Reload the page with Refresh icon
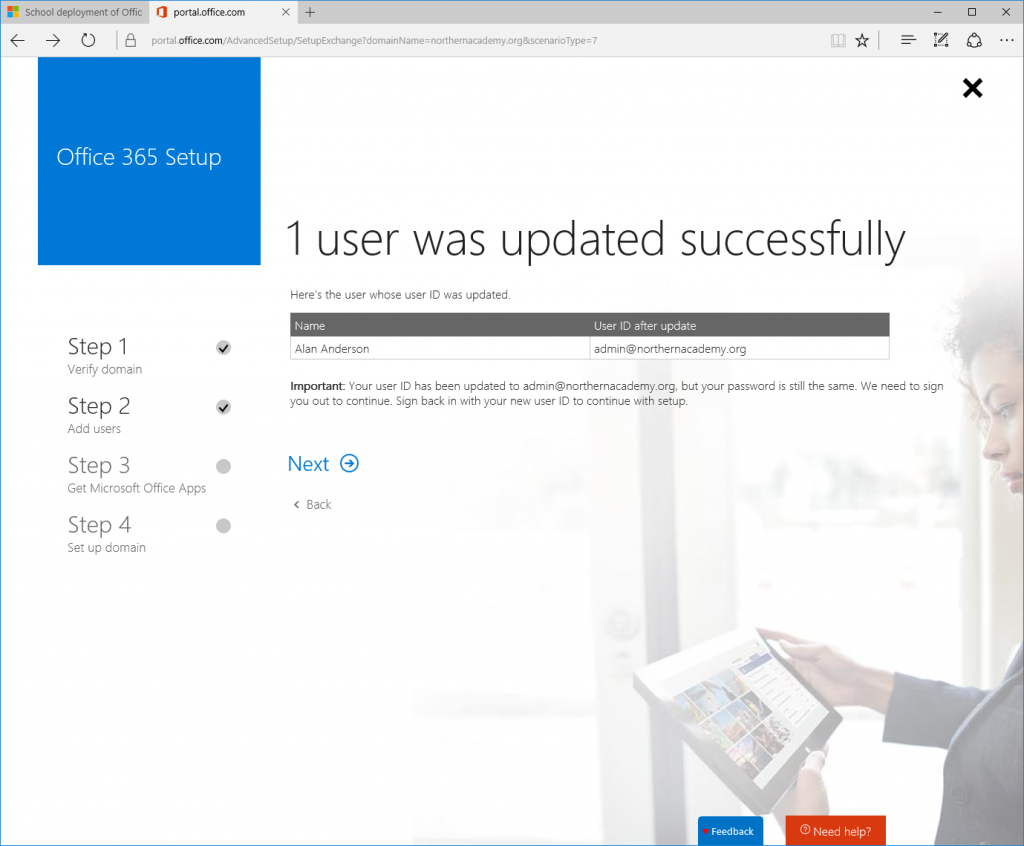Screen dimensions: 1024x846 (x=88, y=41)
